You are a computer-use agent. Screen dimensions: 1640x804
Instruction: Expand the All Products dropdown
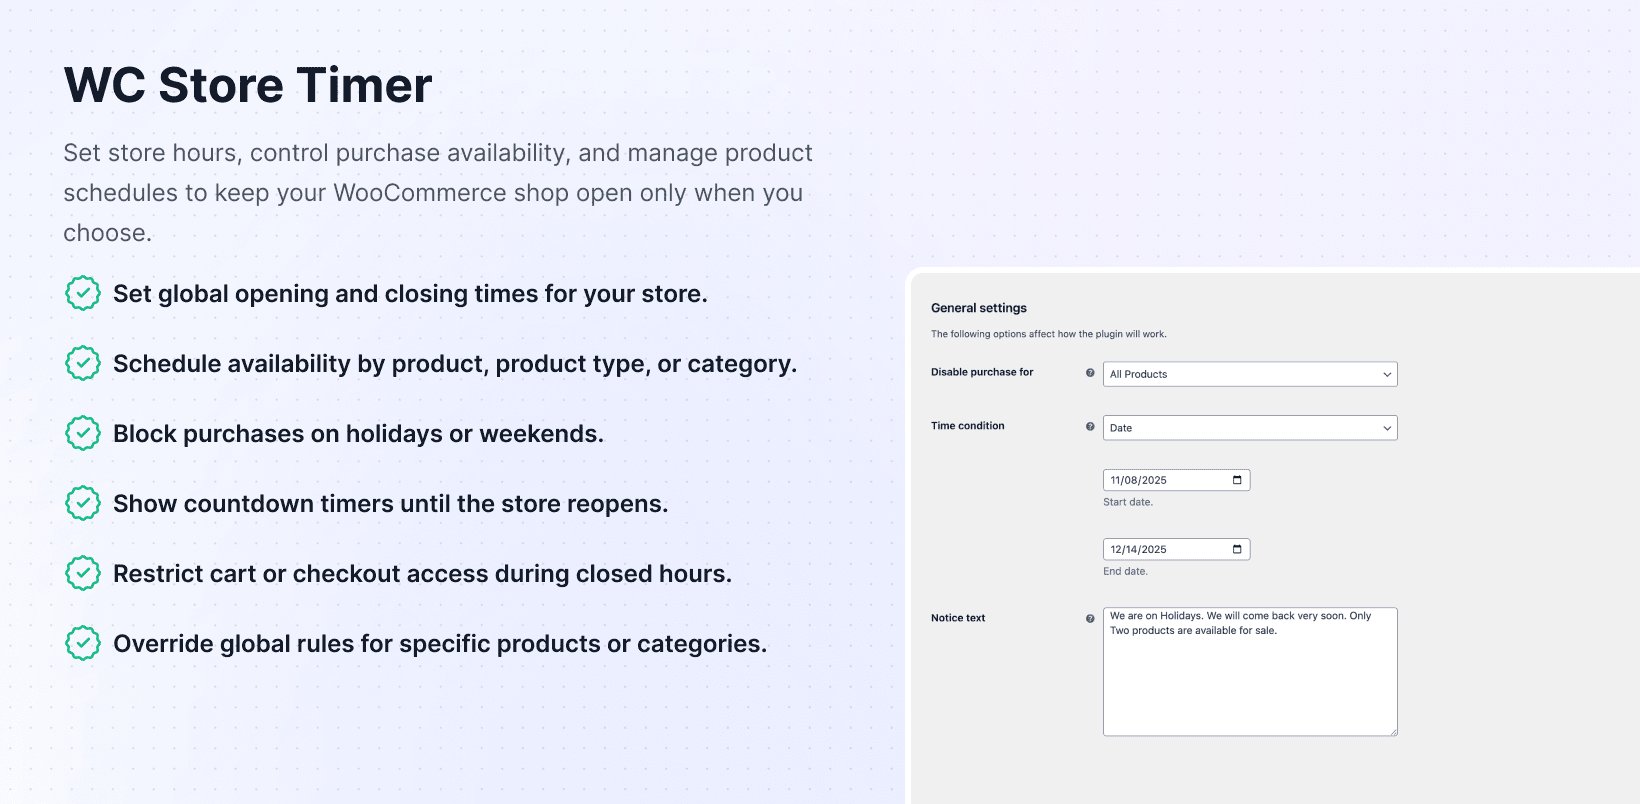(1249, 374)
